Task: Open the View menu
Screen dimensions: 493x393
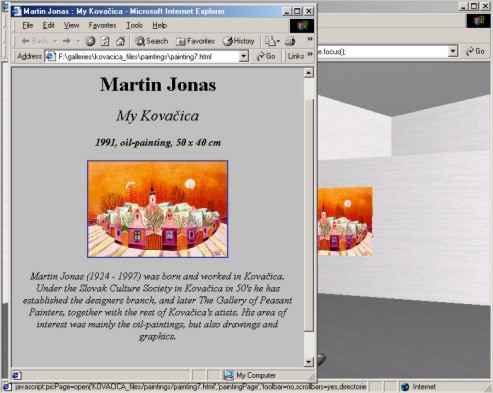Action: pos(71,25)
